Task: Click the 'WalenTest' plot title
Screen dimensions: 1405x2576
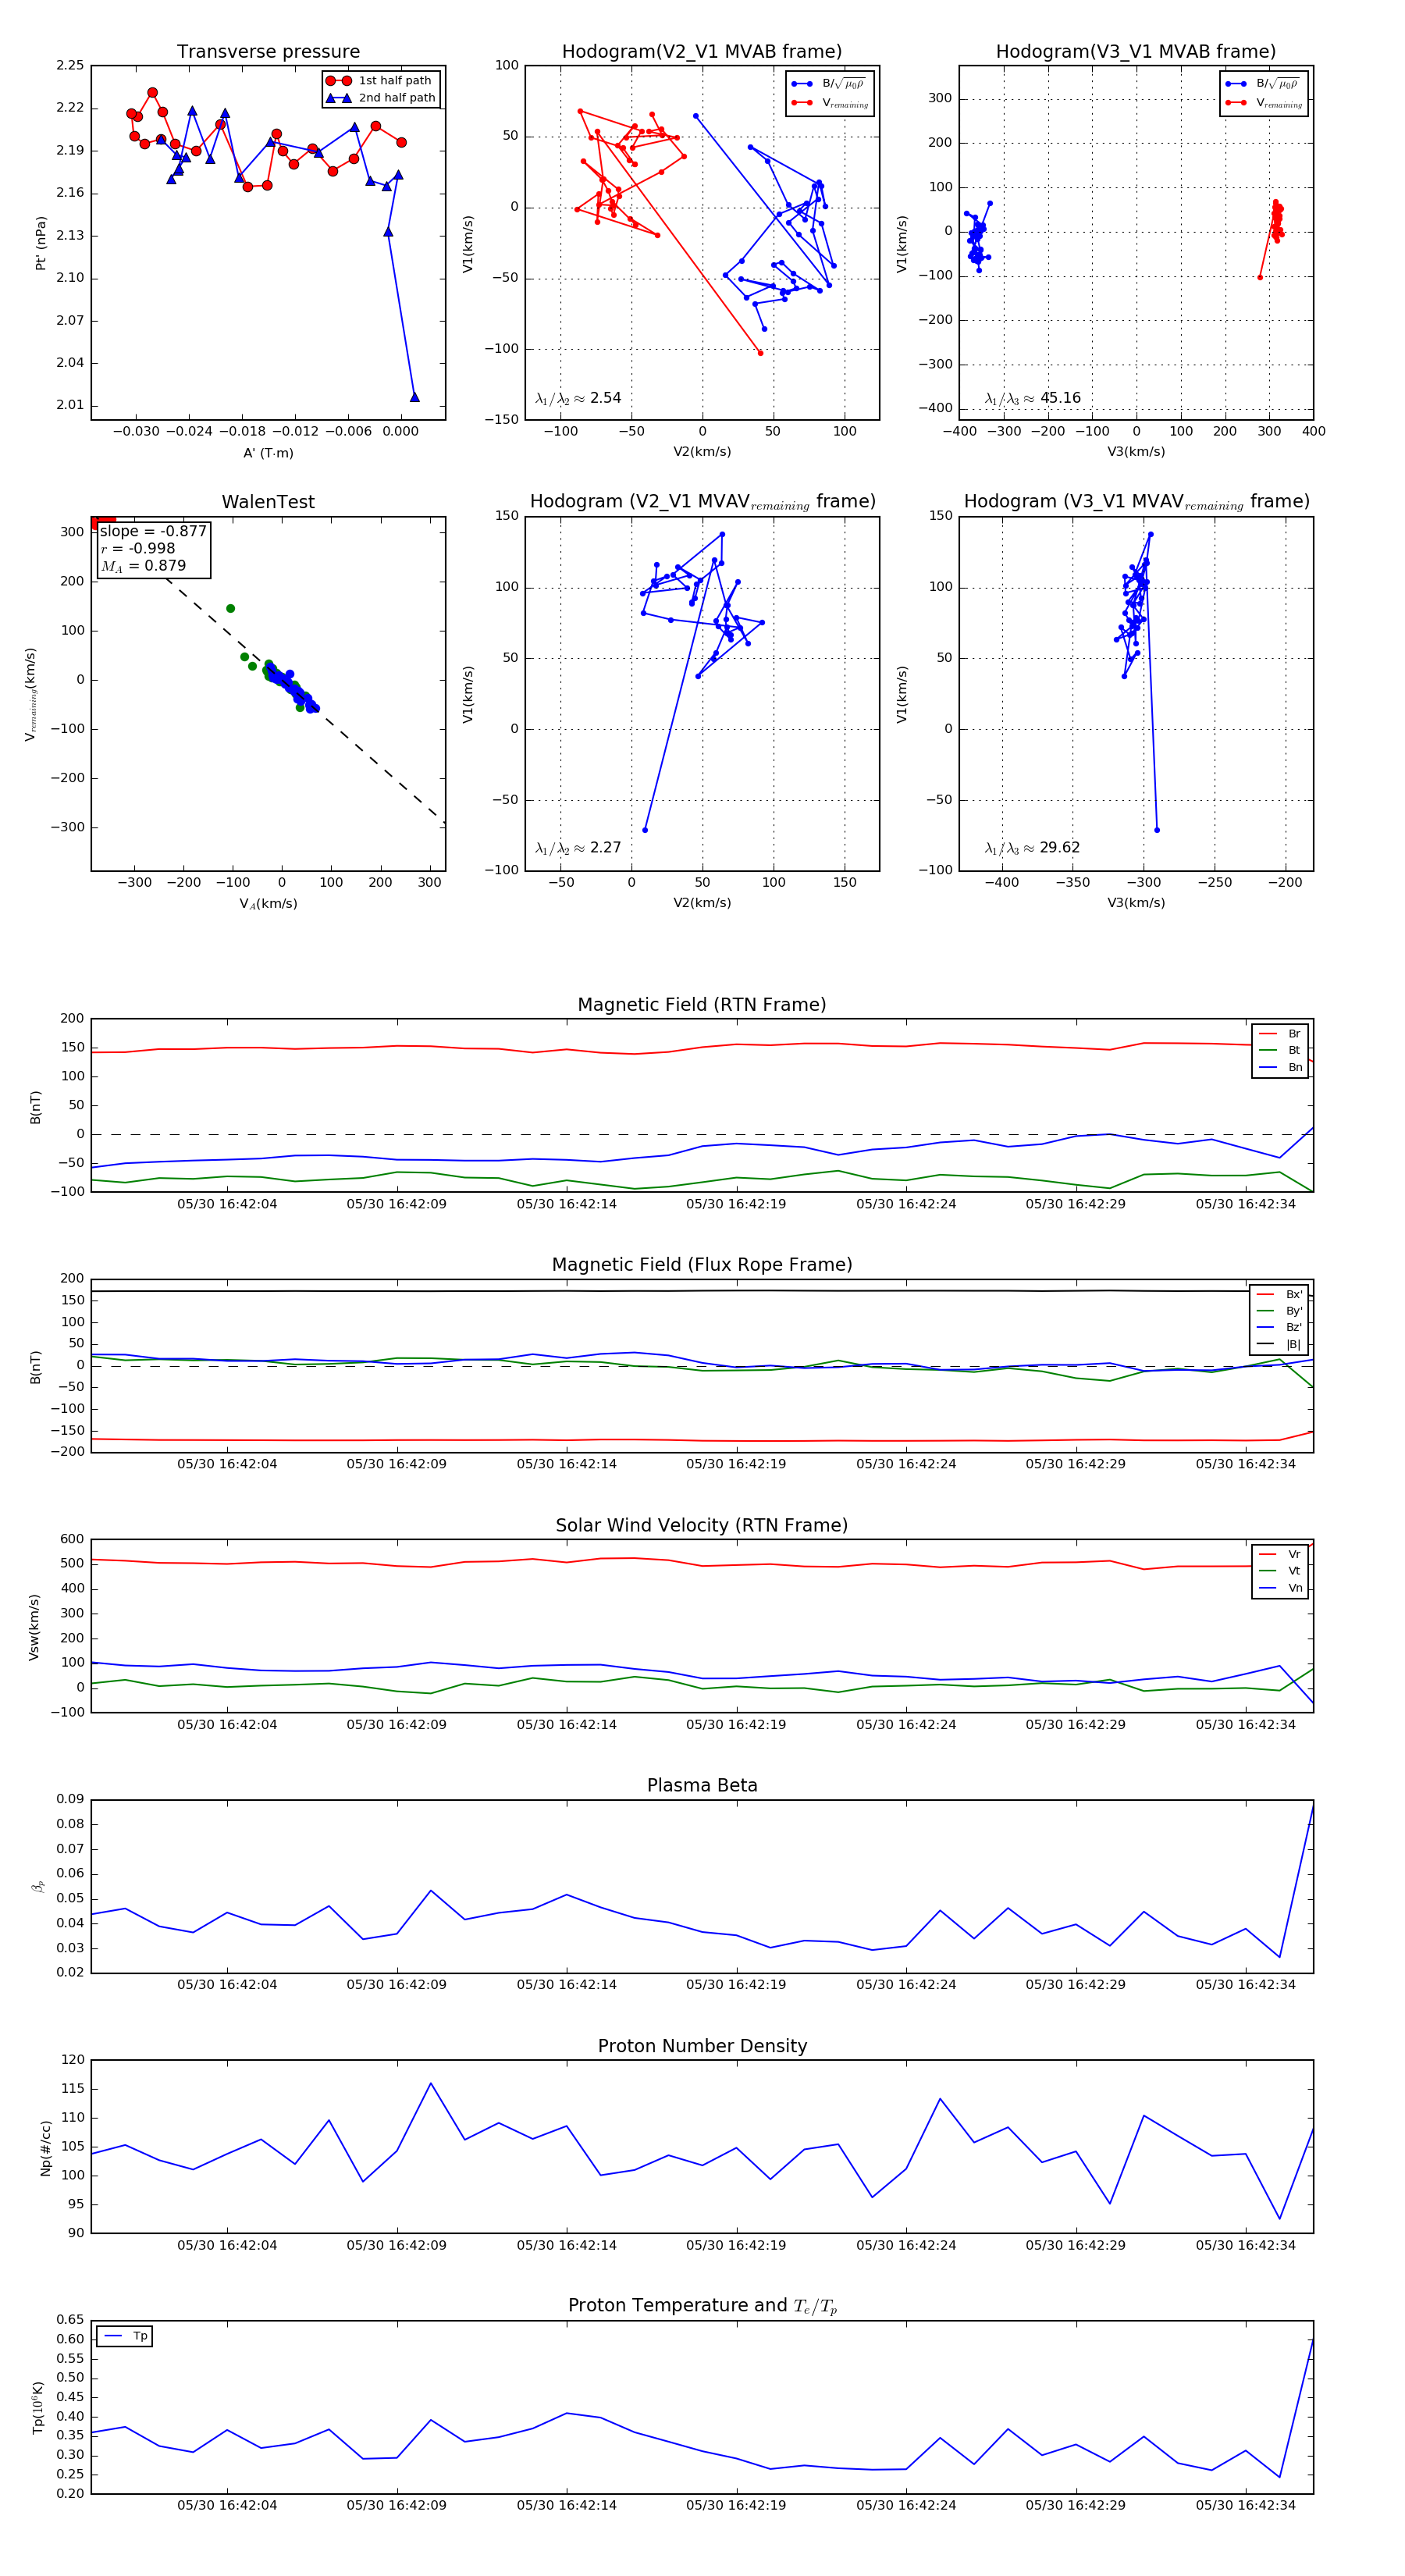Action: [268, 502]
